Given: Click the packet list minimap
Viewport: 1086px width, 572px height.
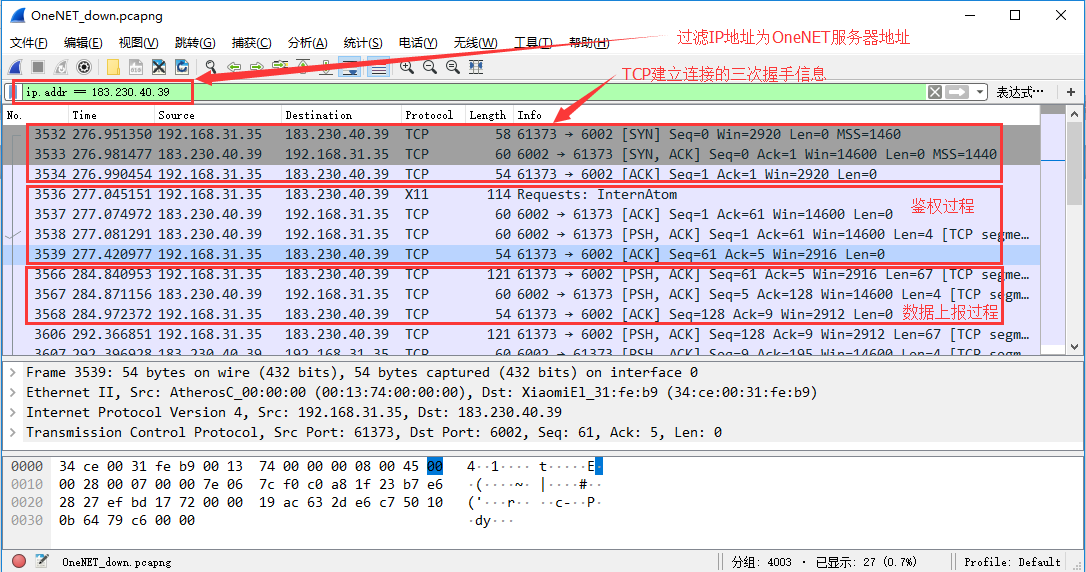Looking at the screenshot, I should 1053,229.
